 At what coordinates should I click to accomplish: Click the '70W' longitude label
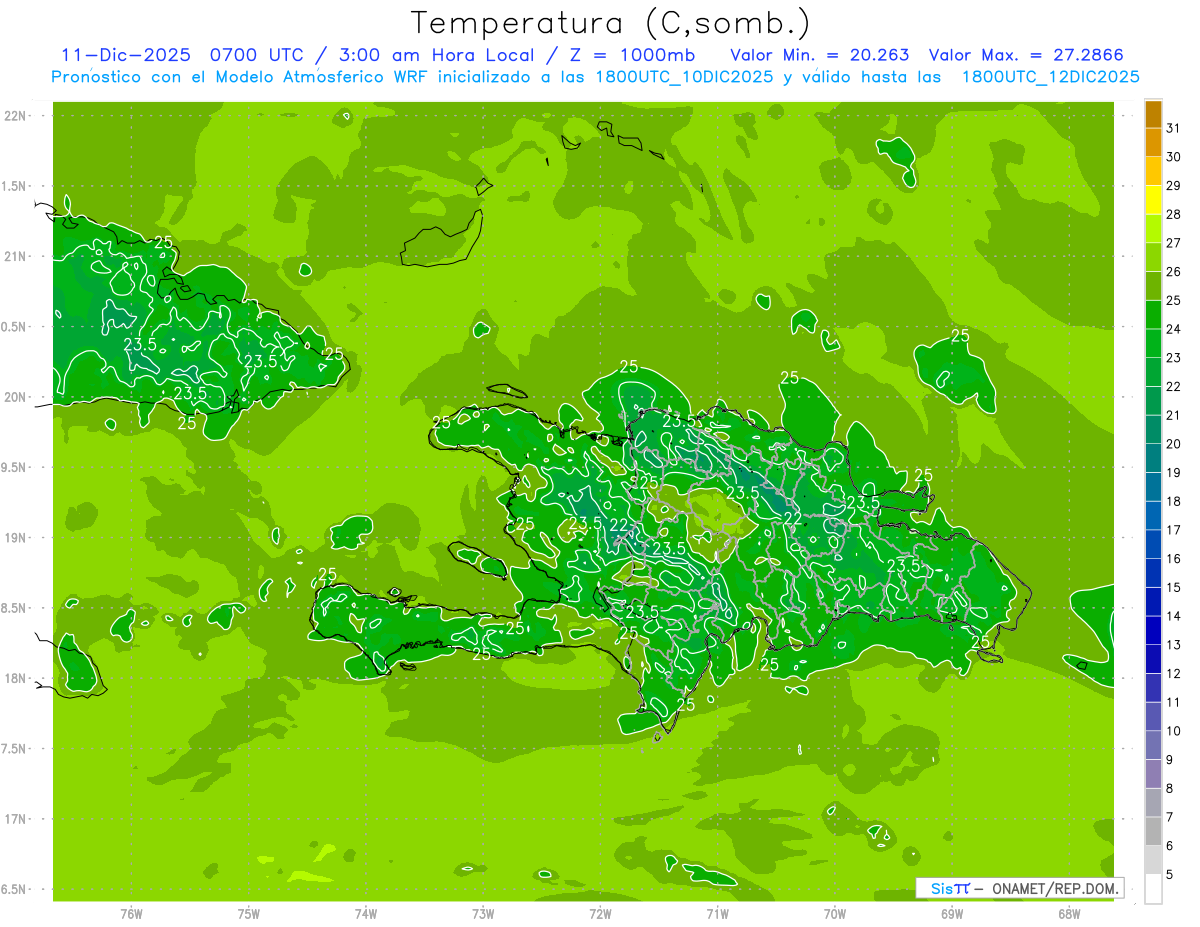click(835, 914)
